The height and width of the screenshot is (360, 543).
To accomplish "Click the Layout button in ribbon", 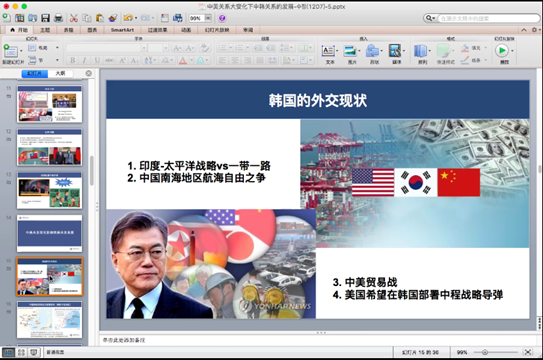I will 39,48.
